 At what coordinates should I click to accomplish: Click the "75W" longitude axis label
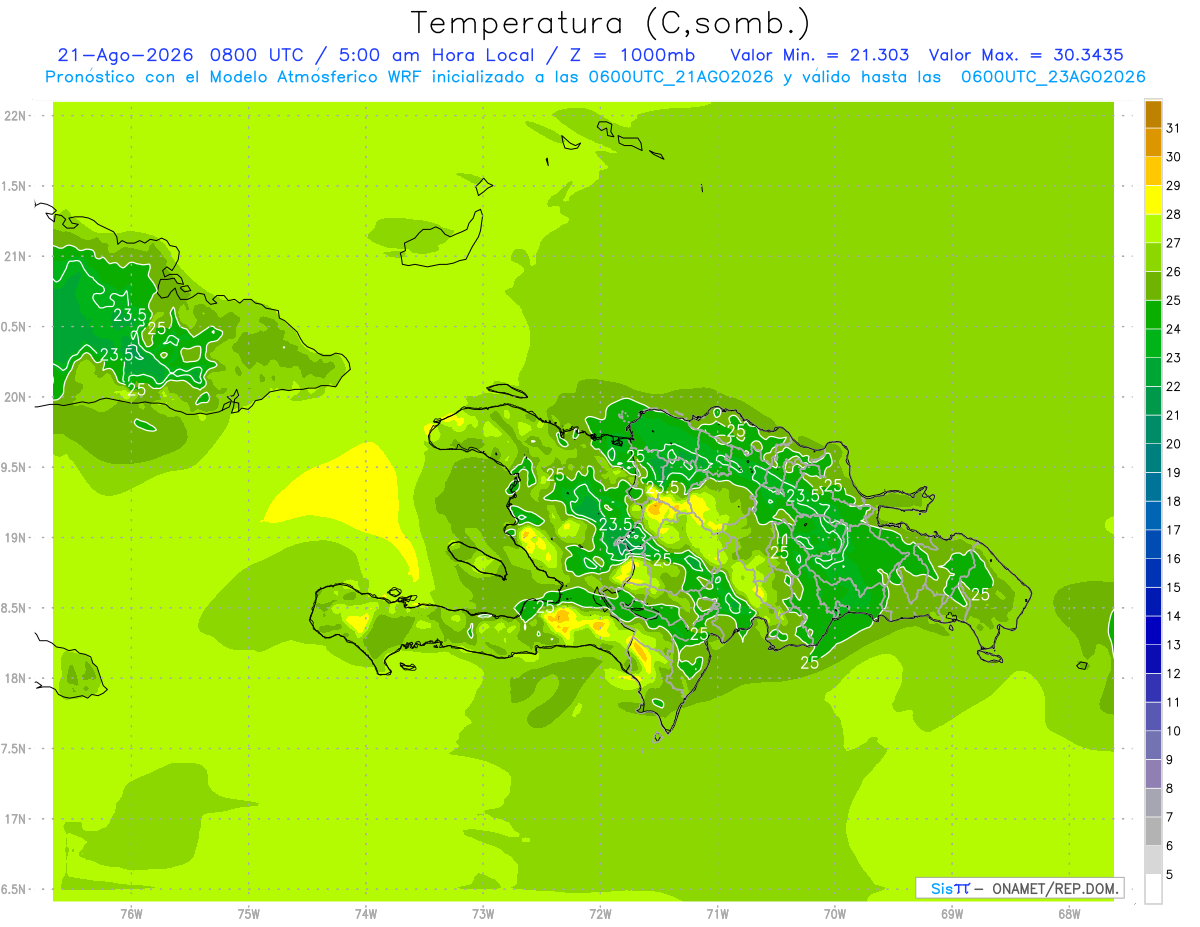pos(249,913)
